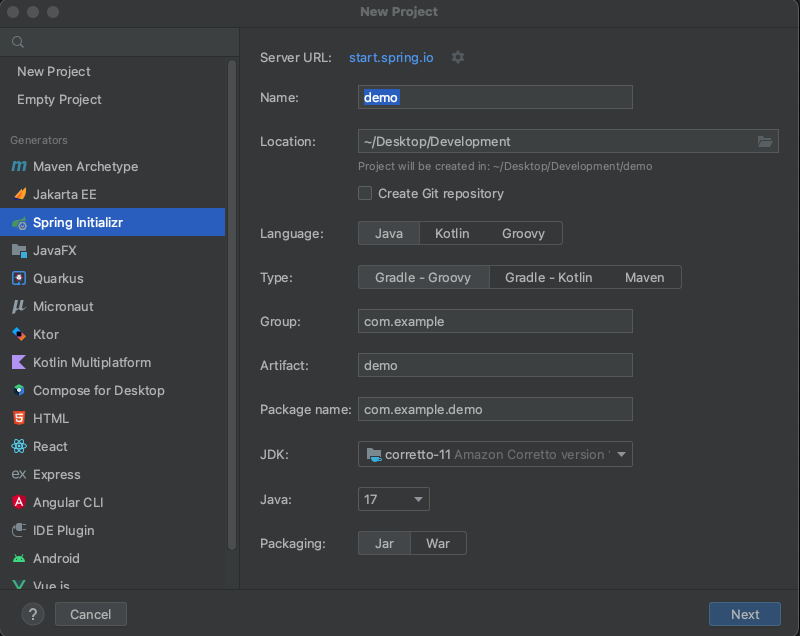Browse for location with folder icon
800x636 pixels.
click(764, 141)
